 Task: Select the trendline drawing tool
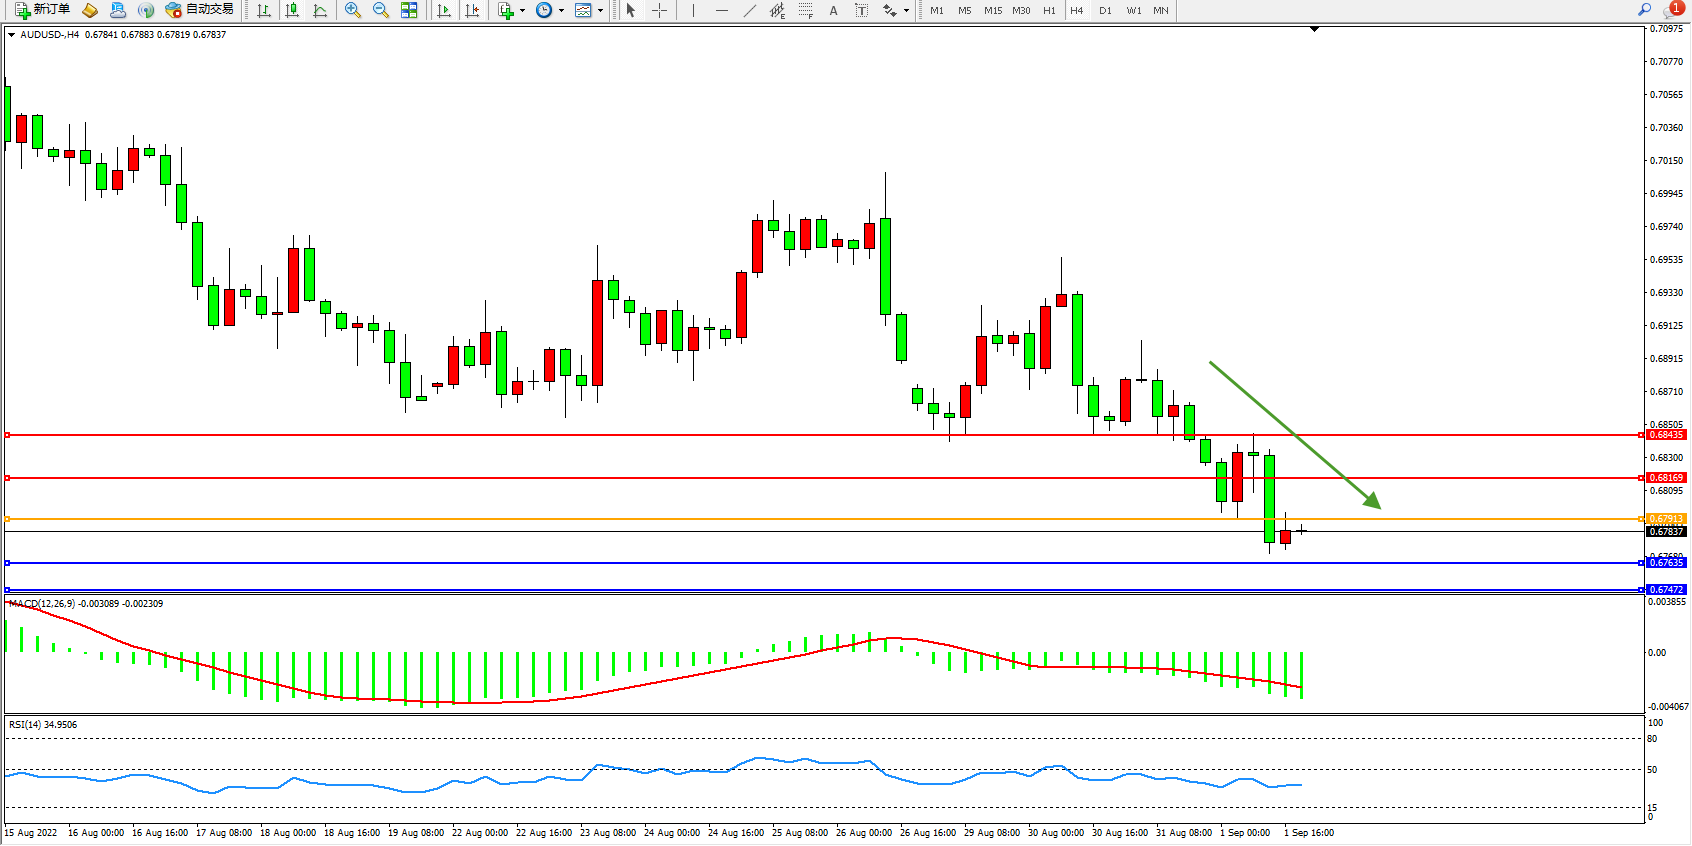[x=749, y=10]
